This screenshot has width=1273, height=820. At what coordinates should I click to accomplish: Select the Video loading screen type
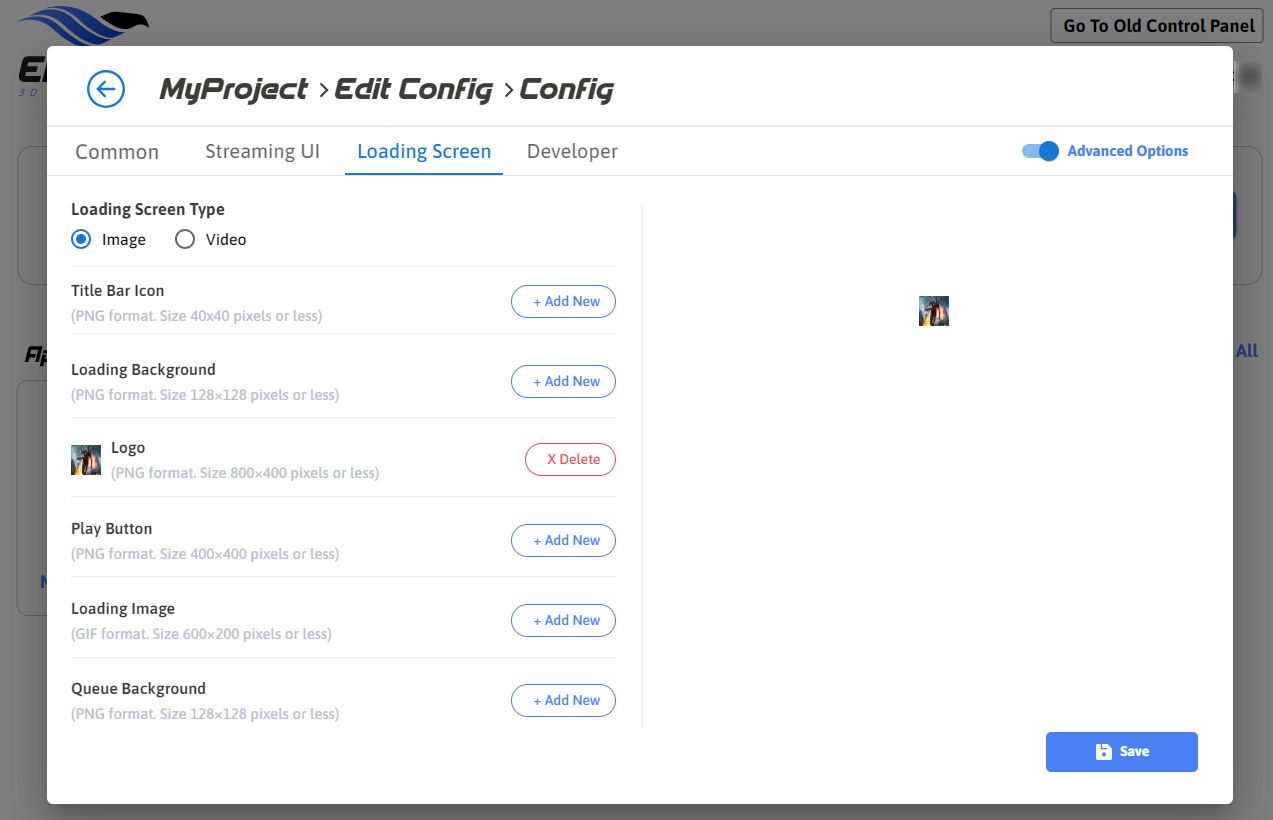[x=185, y=240]
